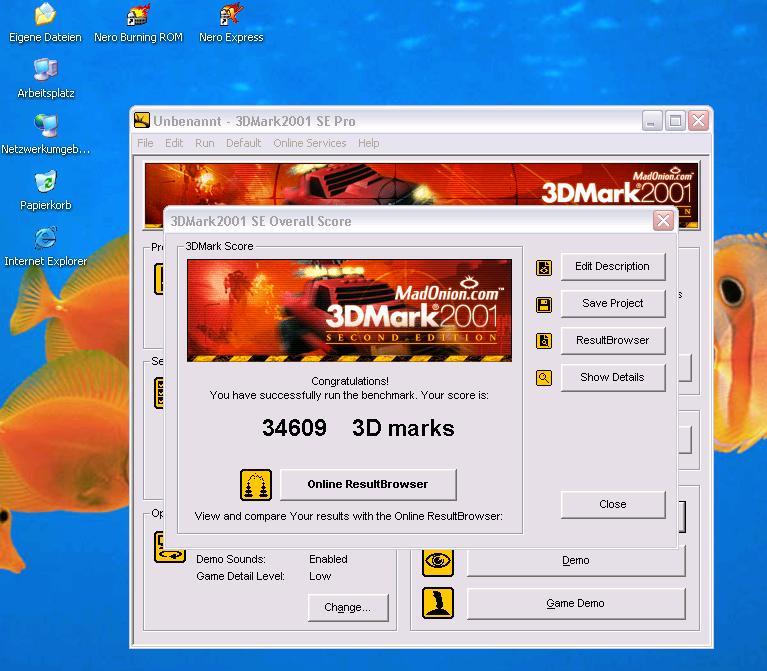Click the Close button in score dialog
The width and height of the screenshot is (767, 671).
(x=613, y=504)
